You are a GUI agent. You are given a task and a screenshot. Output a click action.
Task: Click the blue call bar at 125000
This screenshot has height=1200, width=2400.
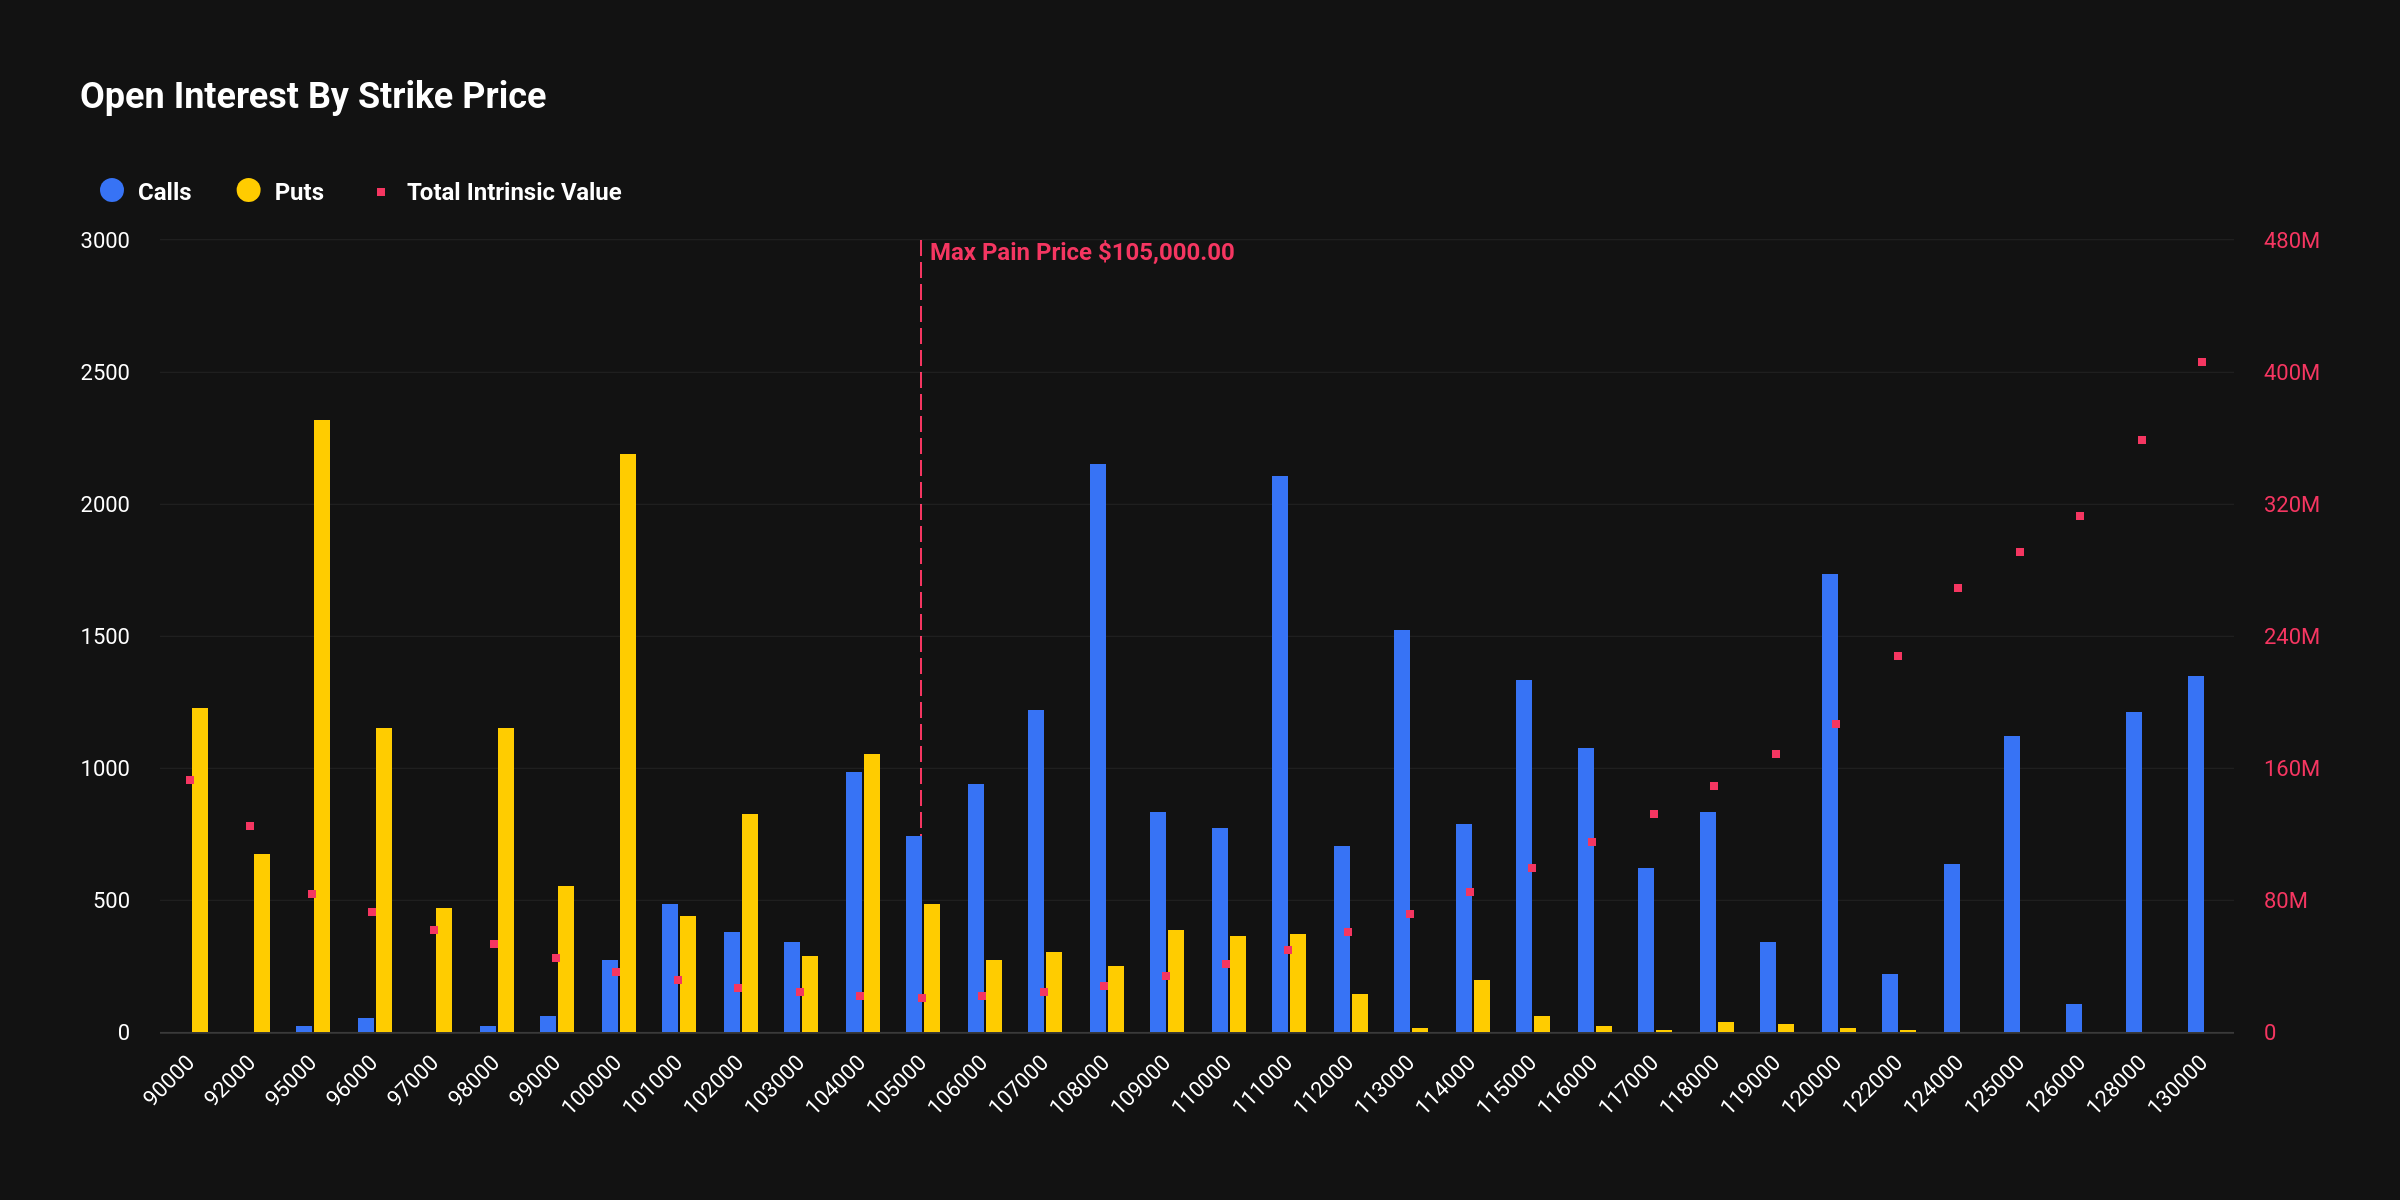click(x=2012, y=883)
